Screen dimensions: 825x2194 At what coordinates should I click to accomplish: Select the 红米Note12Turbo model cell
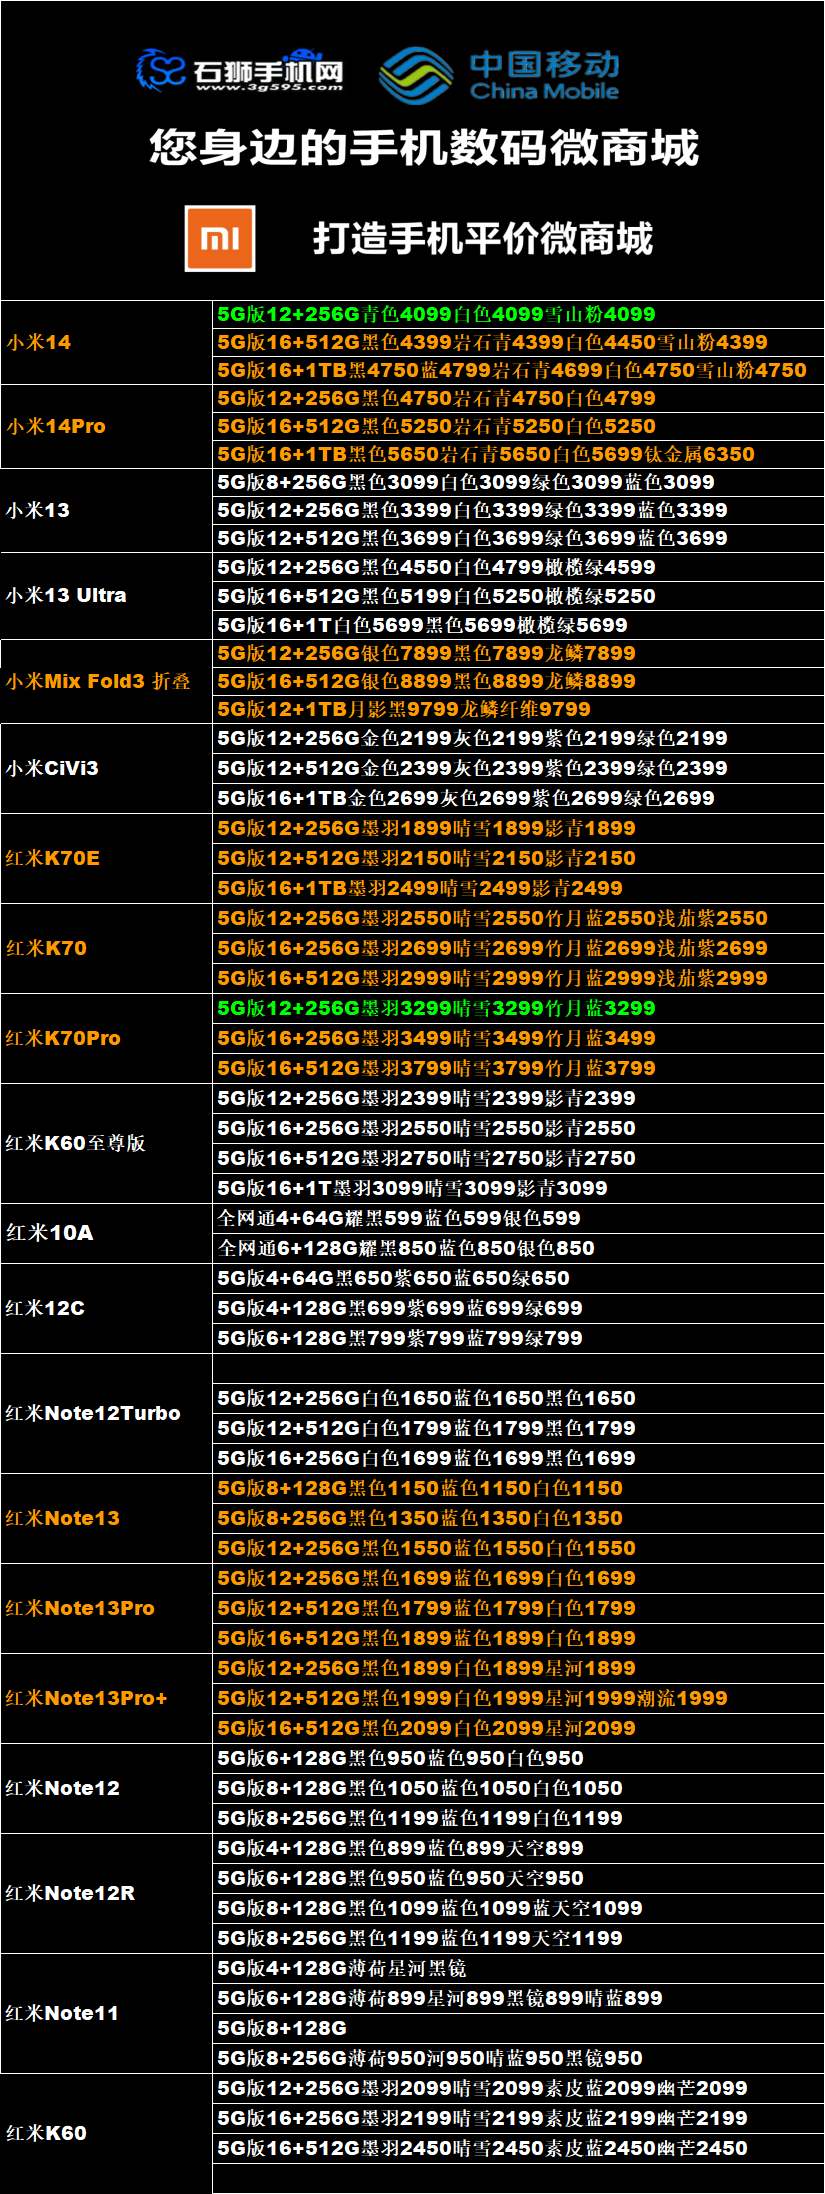point(107,1413)
